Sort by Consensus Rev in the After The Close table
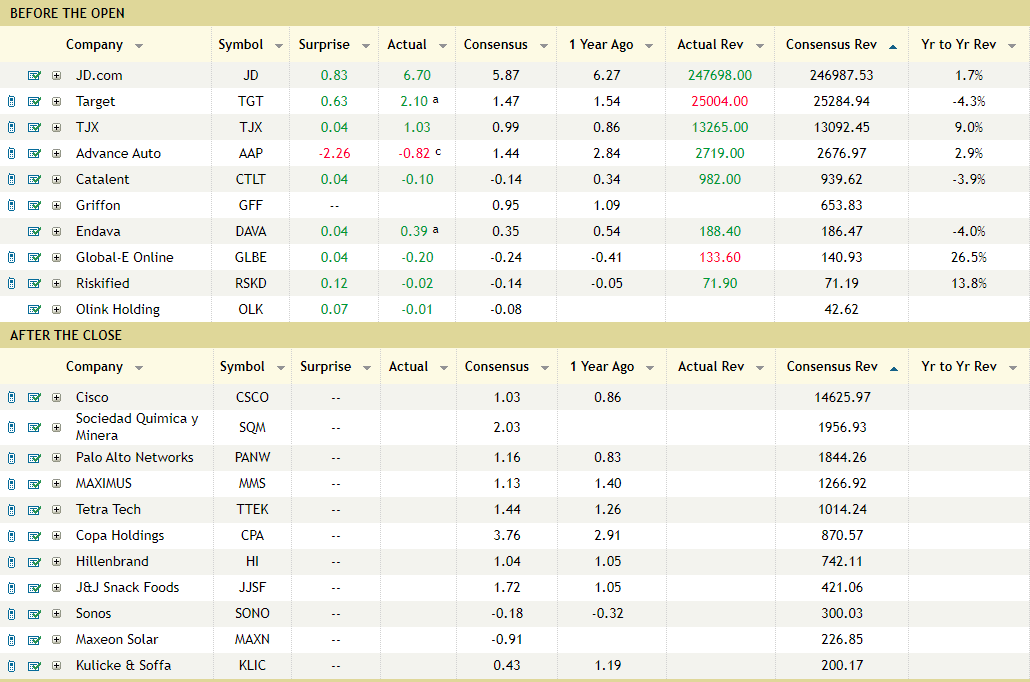The image size is (1030, 682). (x=832, y=367)
